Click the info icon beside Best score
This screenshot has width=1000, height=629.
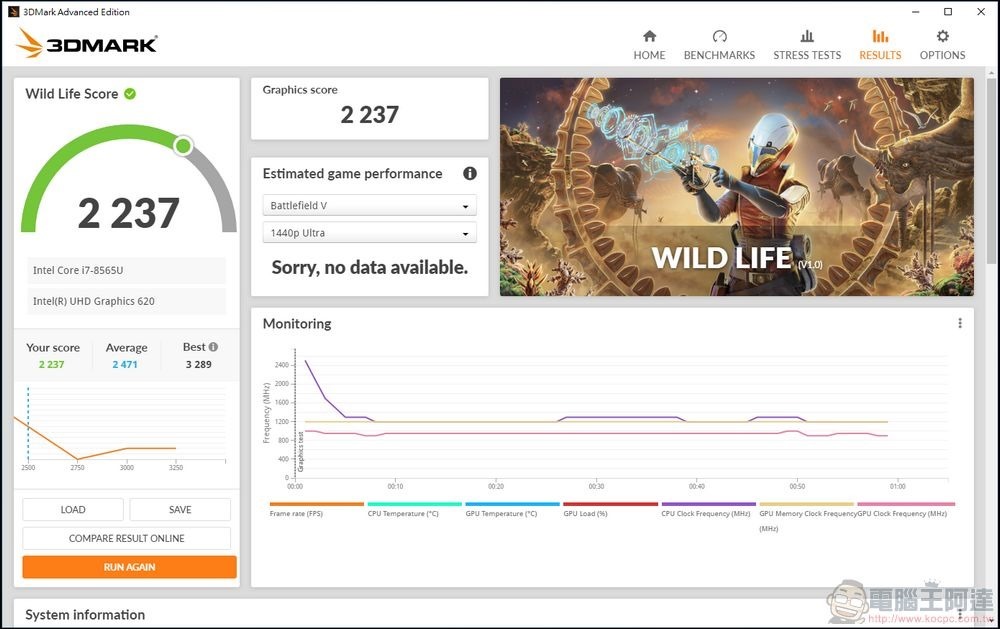coord(213,347)
